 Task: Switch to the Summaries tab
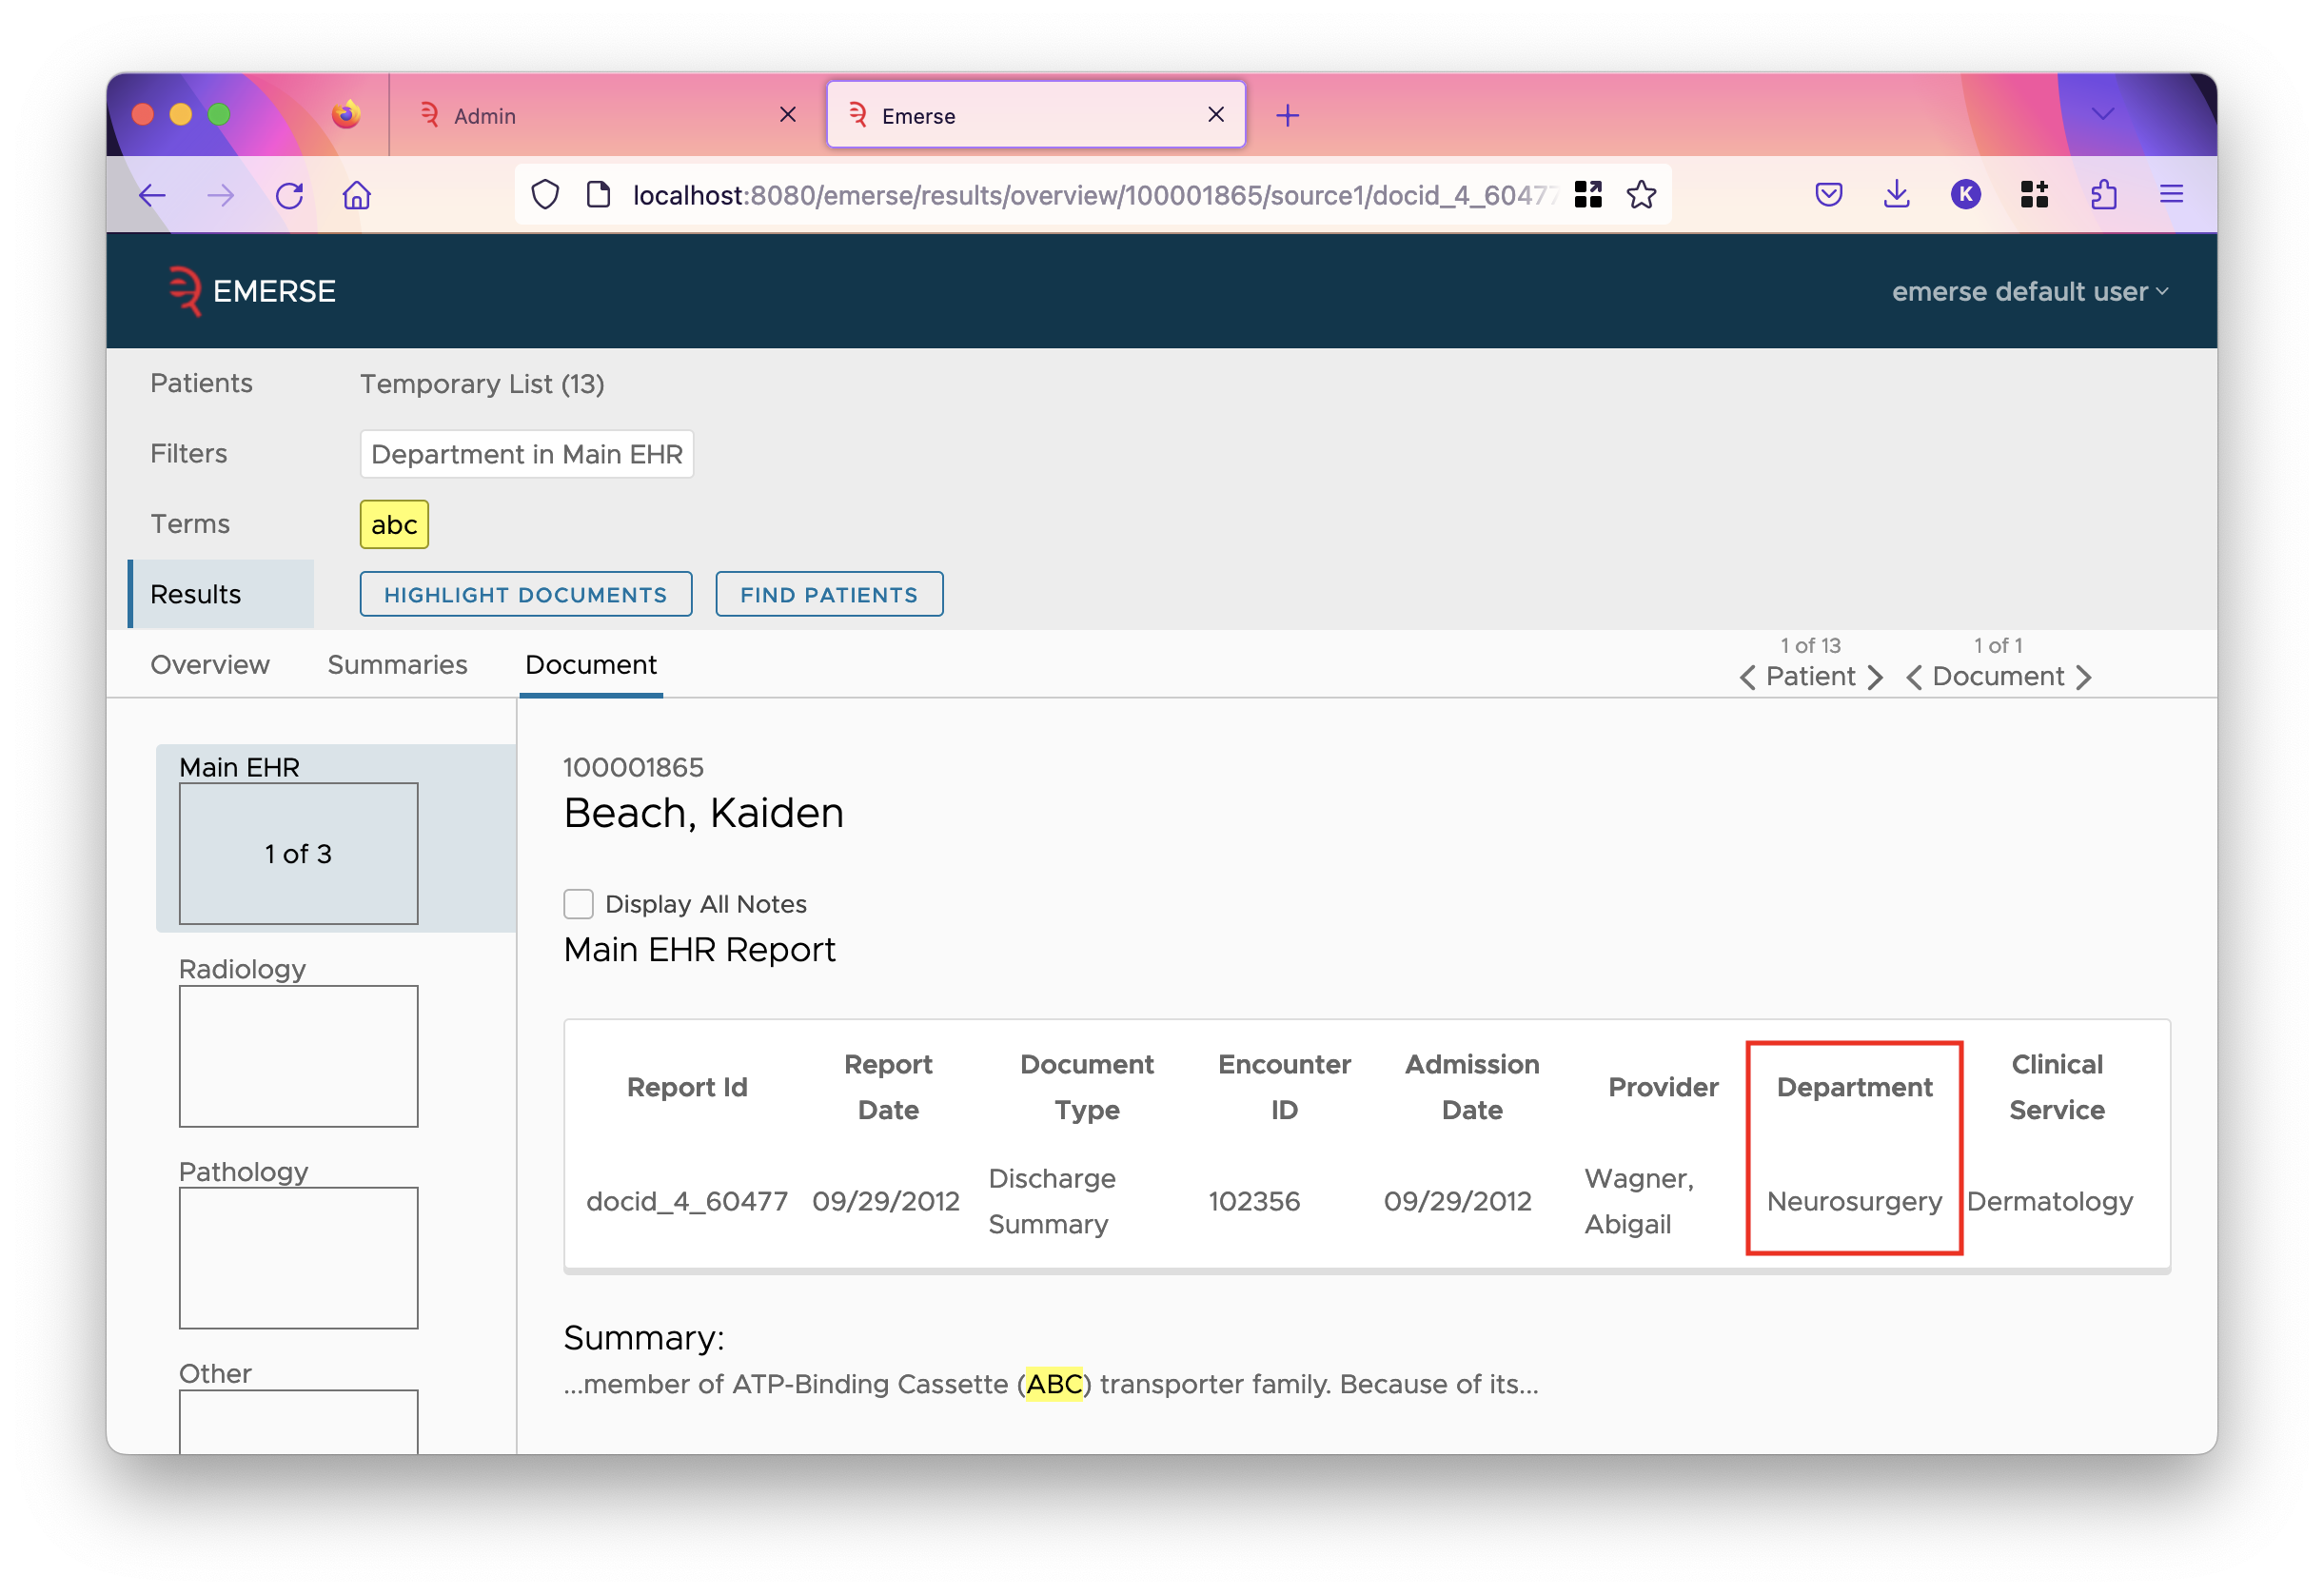click(398, 664)
